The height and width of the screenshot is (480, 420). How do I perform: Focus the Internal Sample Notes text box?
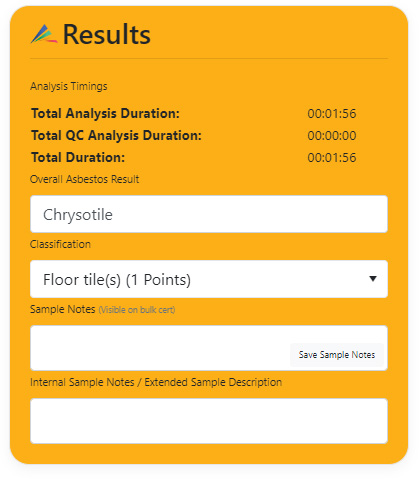[209, 421]
